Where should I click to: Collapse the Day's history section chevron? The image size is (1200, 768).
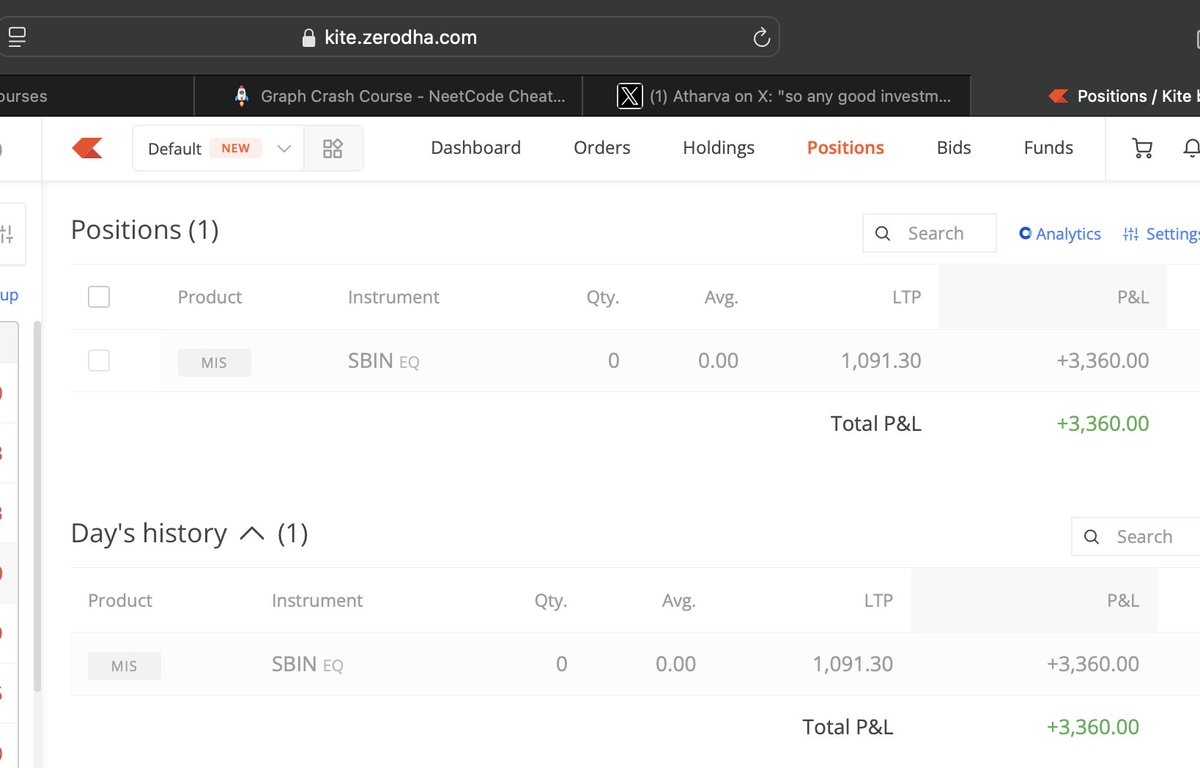(252, 534)
